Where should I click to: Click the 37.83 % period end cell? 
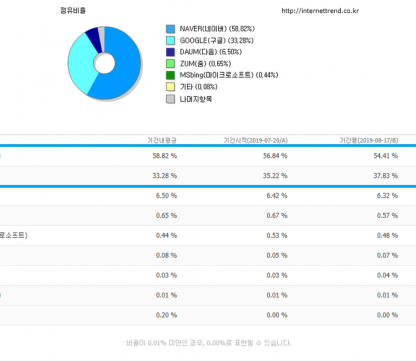coord(386,176)
